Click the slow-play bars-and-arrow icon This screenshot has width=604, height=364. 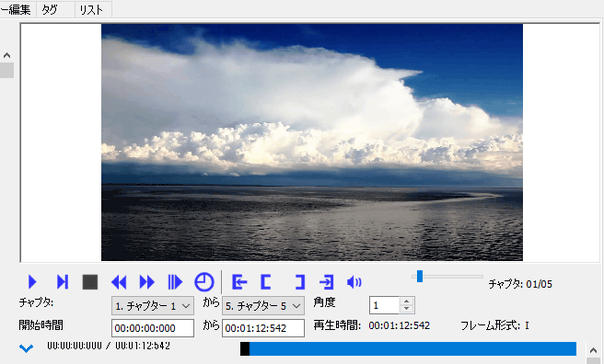point(175,282)
